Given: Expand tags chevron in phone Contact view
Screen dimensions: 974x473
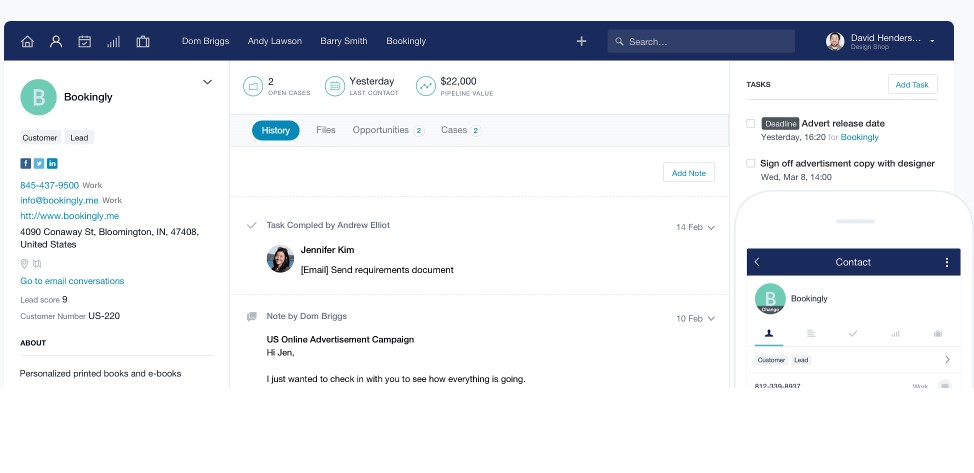Looking at the screenshot, I should point(947,360).
